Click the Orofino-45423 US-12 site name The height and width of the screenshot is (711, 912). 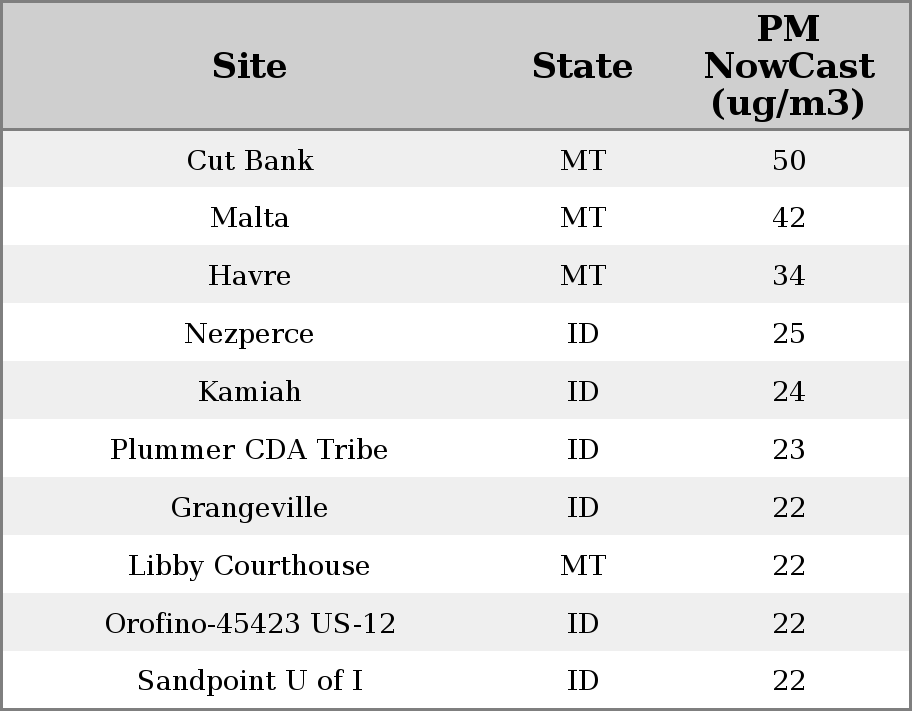point(250,624)
